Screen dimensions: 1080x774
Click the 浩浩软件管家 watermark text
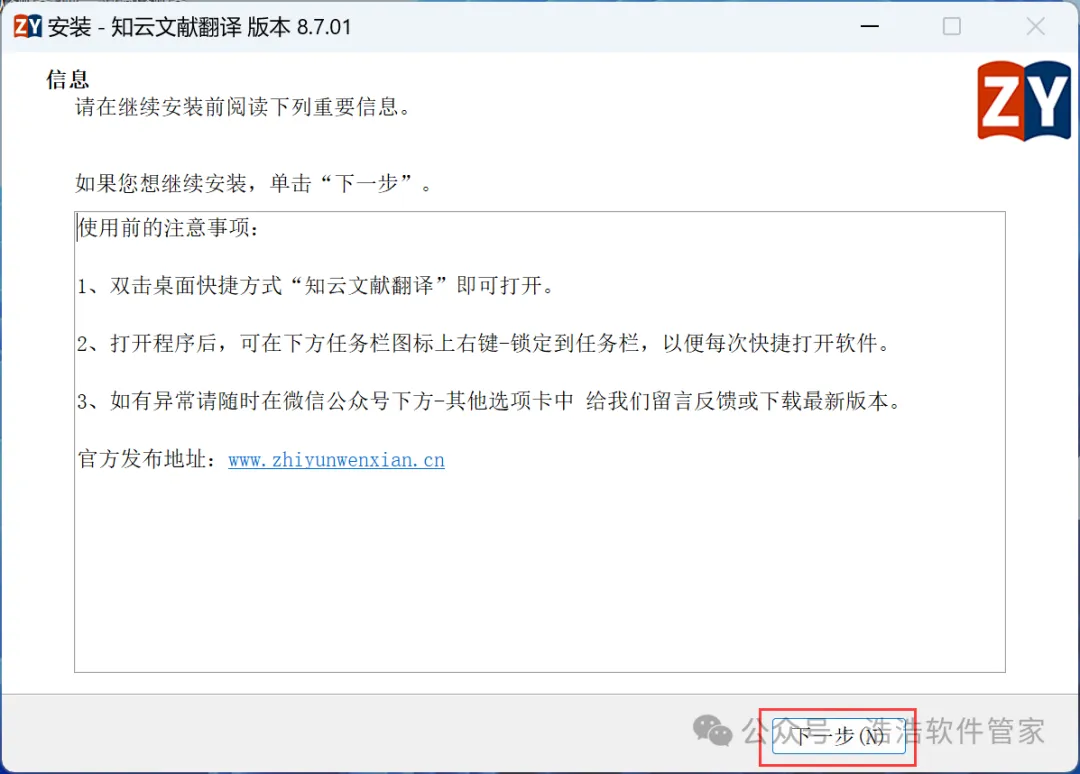coord(955,731)
